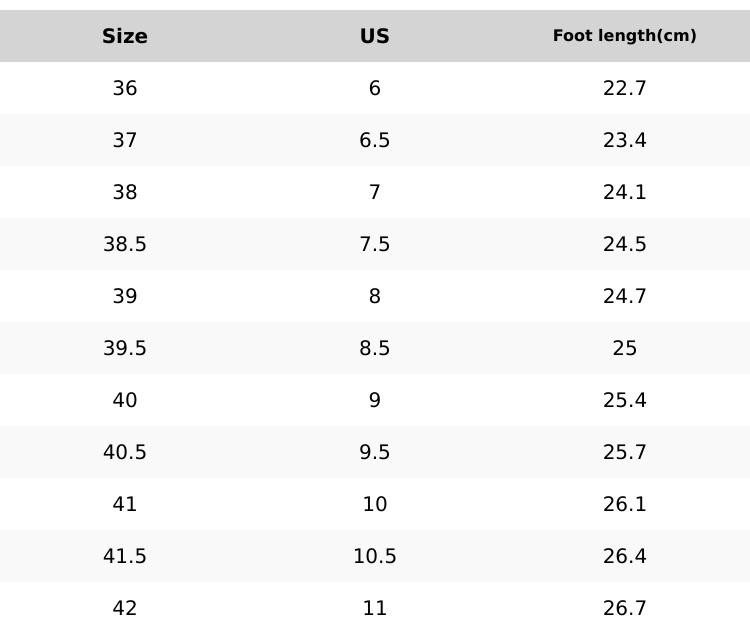Click US size 9.5 cell
The height and width of the screenshot is (634, 750).
(x=375, y=452)
